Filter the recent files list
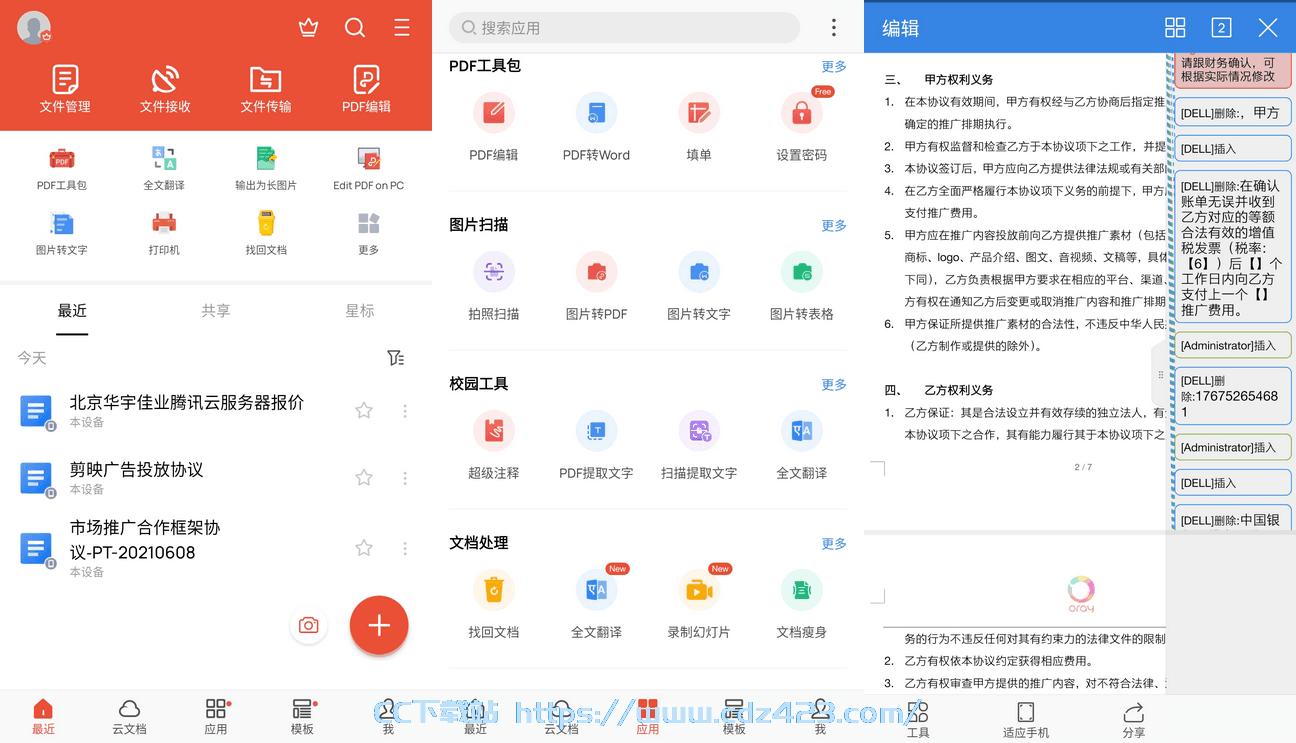1296x743 pixels. pyautogui.click(x=396, y=358)
